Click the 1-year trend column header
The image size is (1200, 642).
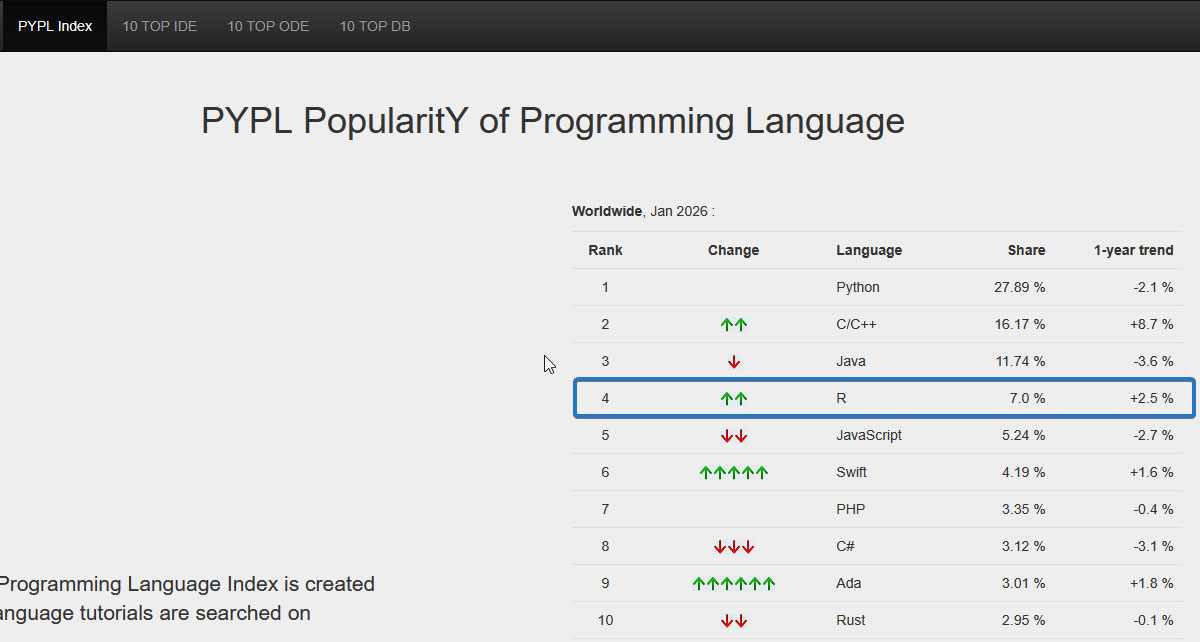click(1133, 250)
